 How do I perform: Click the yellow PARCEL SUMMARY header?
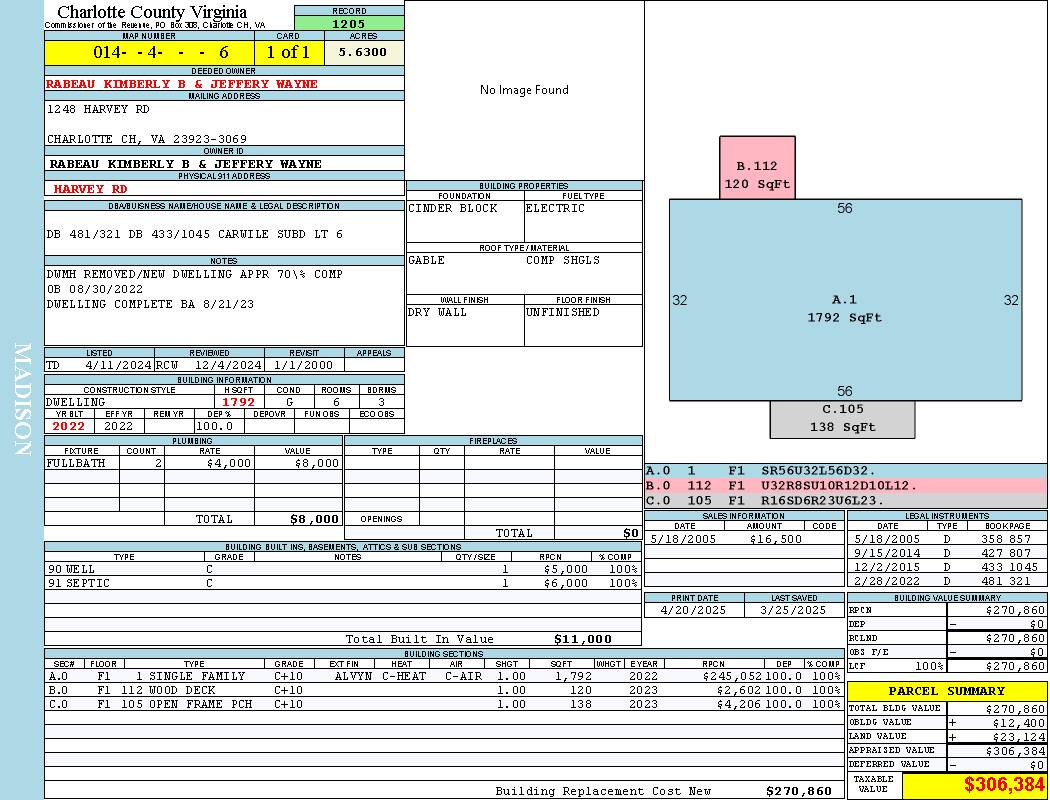[x=946, y=691]
